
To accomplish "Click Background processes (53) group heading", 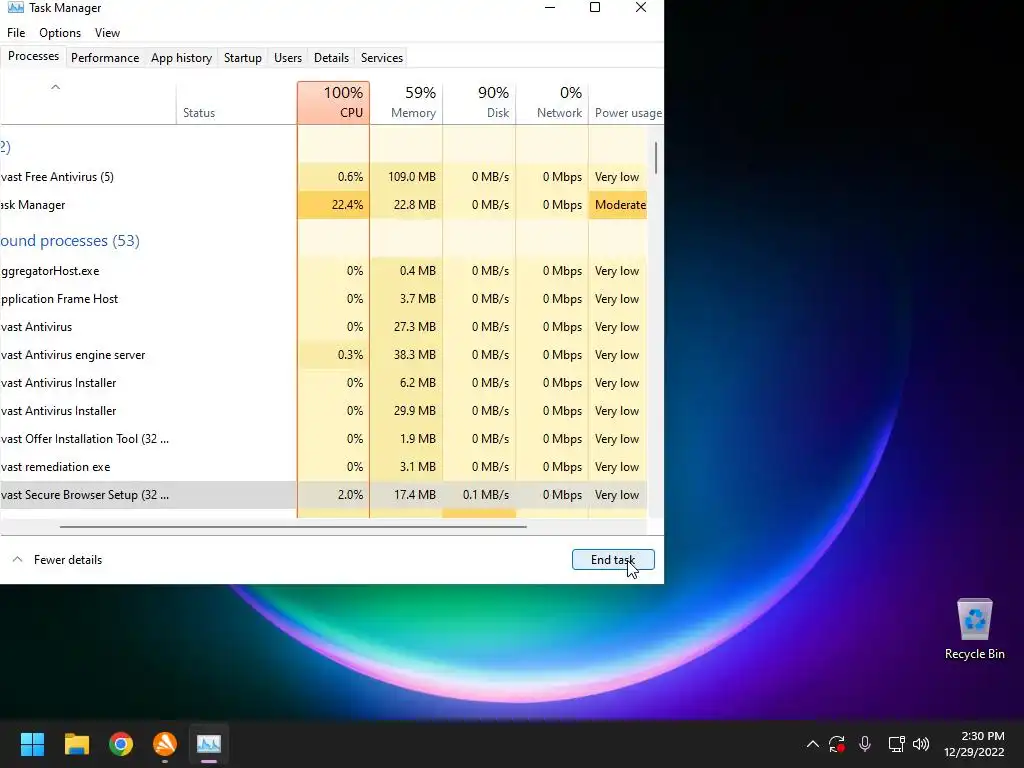I will [x=70, y=240].
